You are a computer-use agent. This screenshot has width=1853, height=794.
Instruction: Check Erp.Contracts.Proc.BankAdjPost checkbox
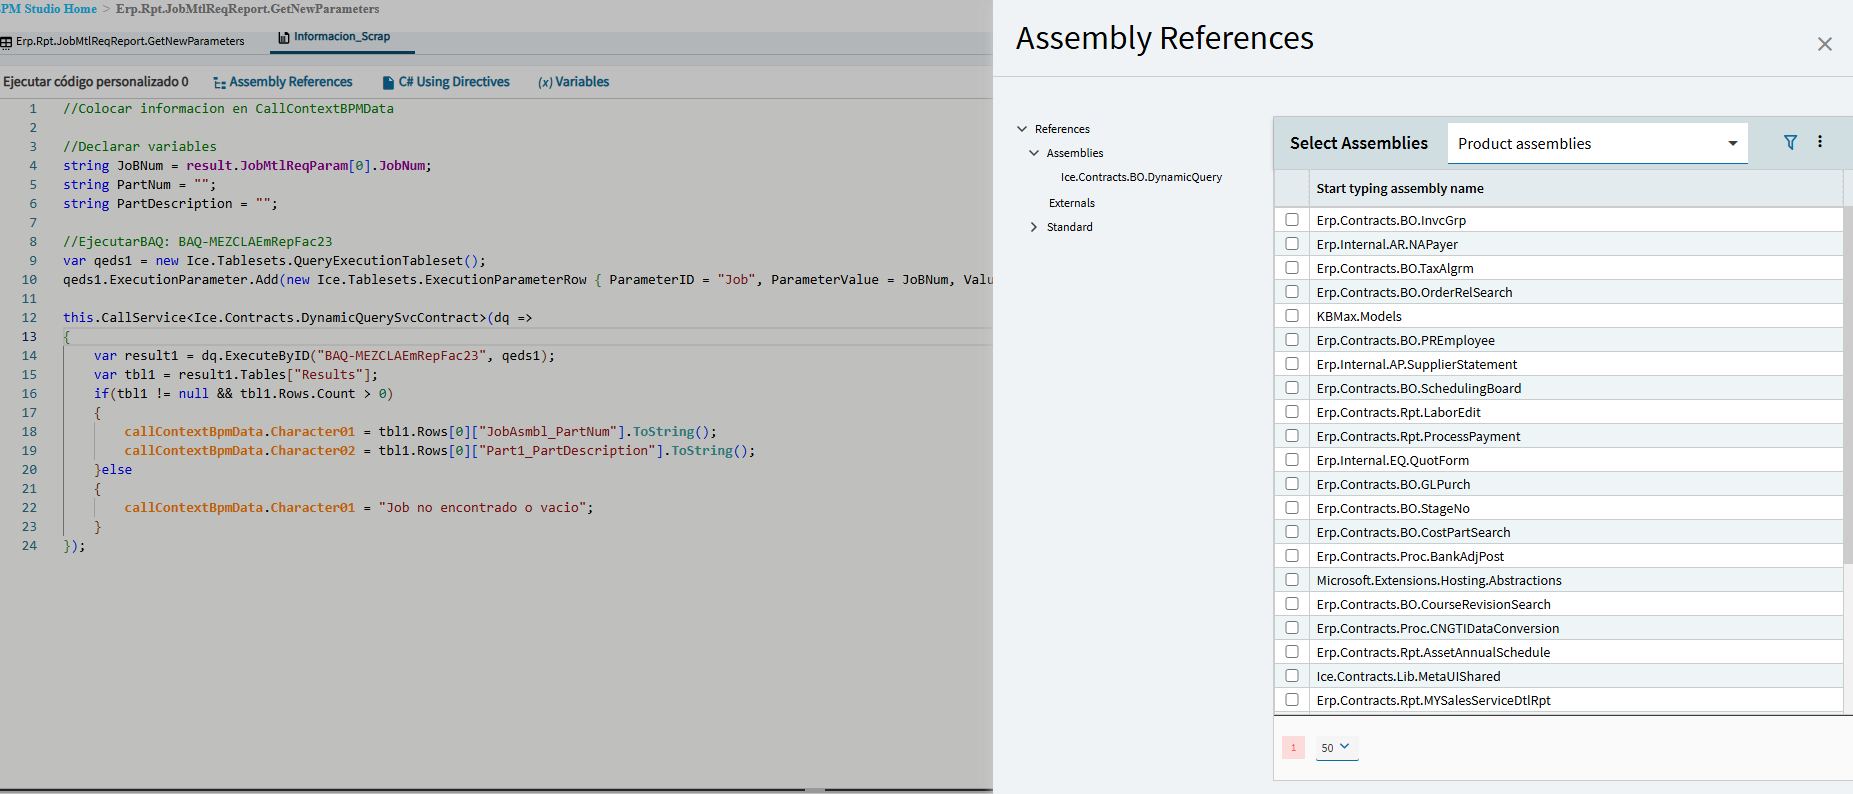point(1292,556)
